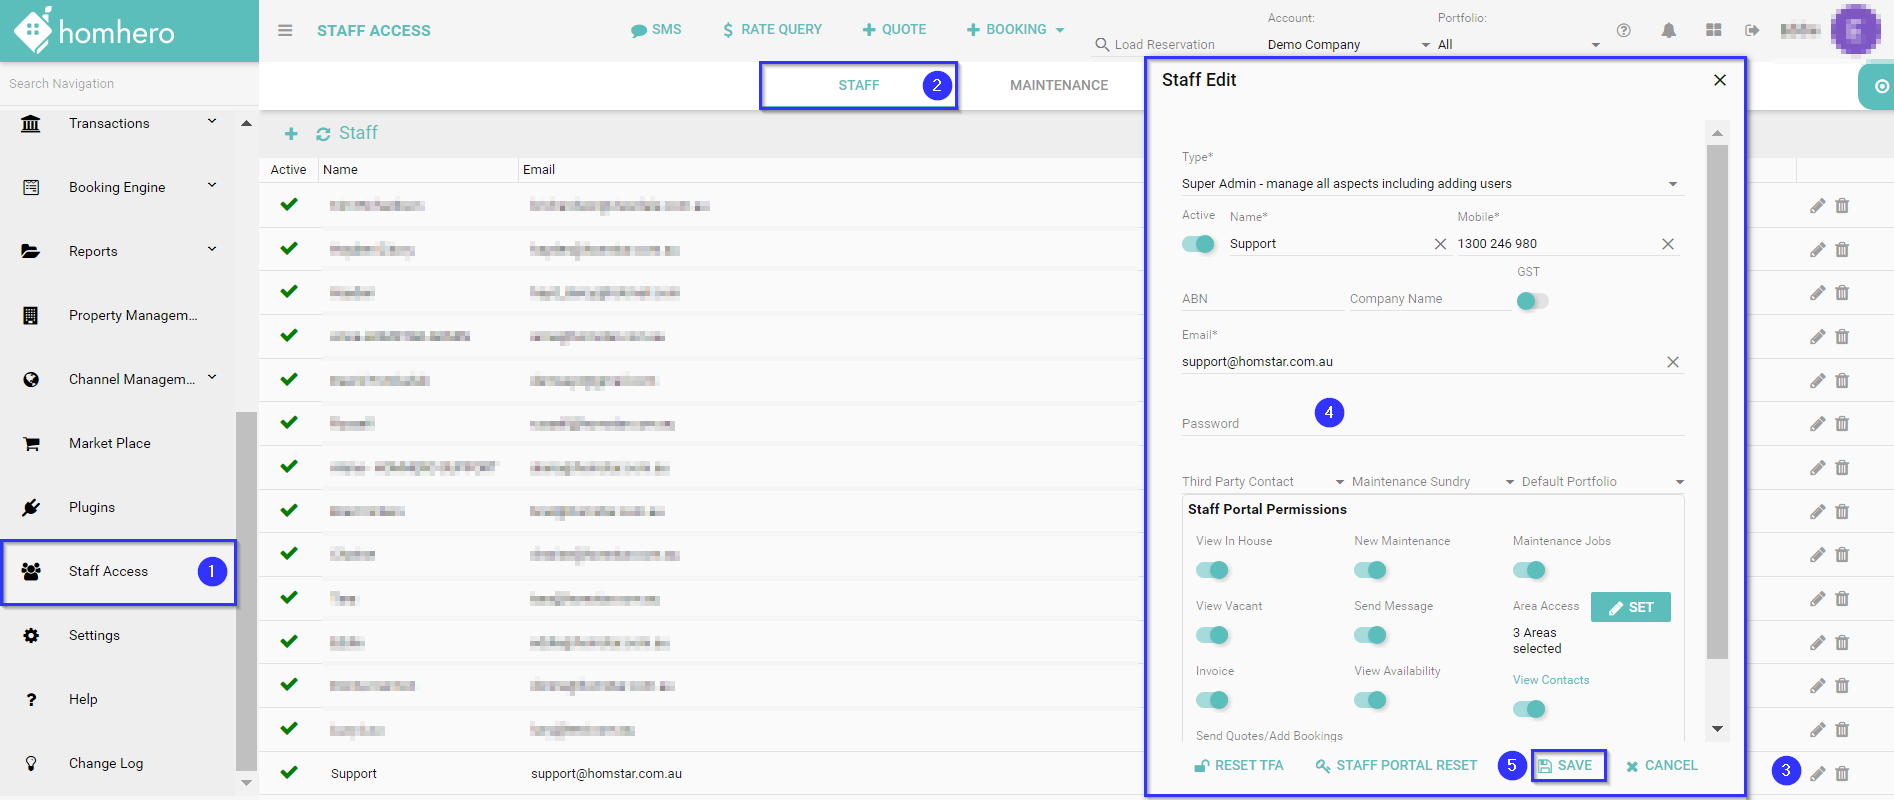The width and height of the screenshot is (1894, 800).
Task: Disable the View In House permission
Action: (x=1212, y=570)
